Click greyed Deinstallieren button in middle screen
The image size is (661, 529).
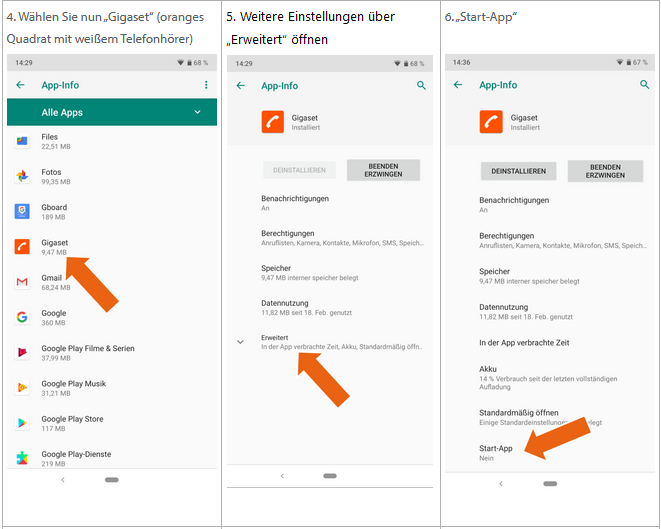tap(299, 170)
